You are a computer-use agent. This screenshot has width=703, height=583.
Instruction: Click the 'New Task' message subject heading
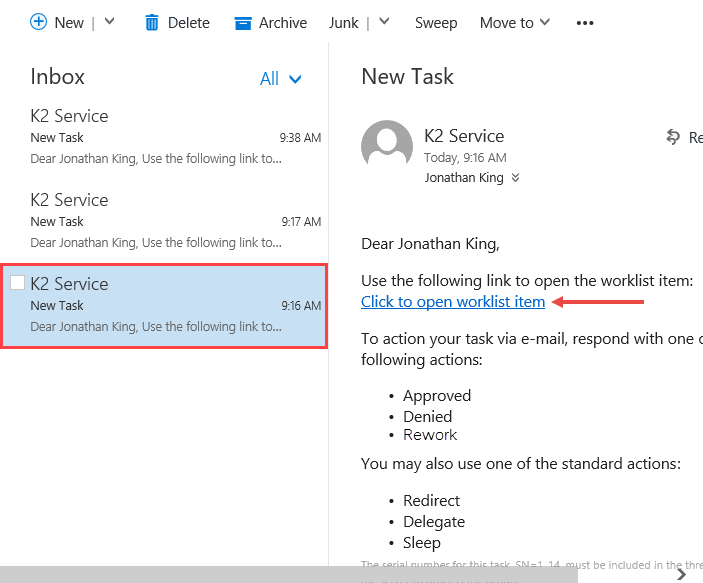point(408,77)
